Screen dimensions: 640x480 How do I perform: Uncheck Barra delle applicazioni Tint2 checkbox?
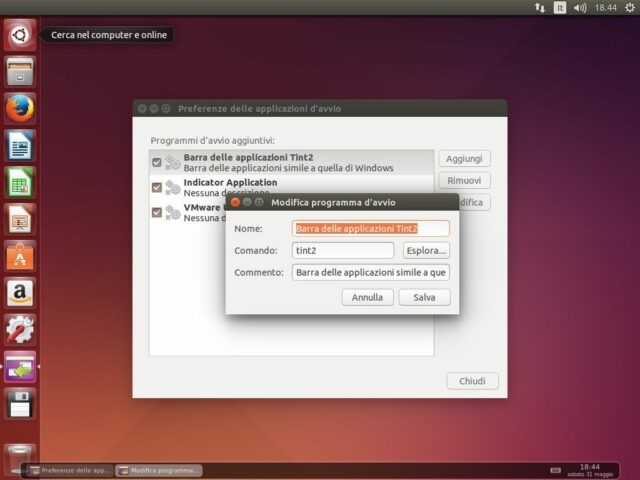156,162
